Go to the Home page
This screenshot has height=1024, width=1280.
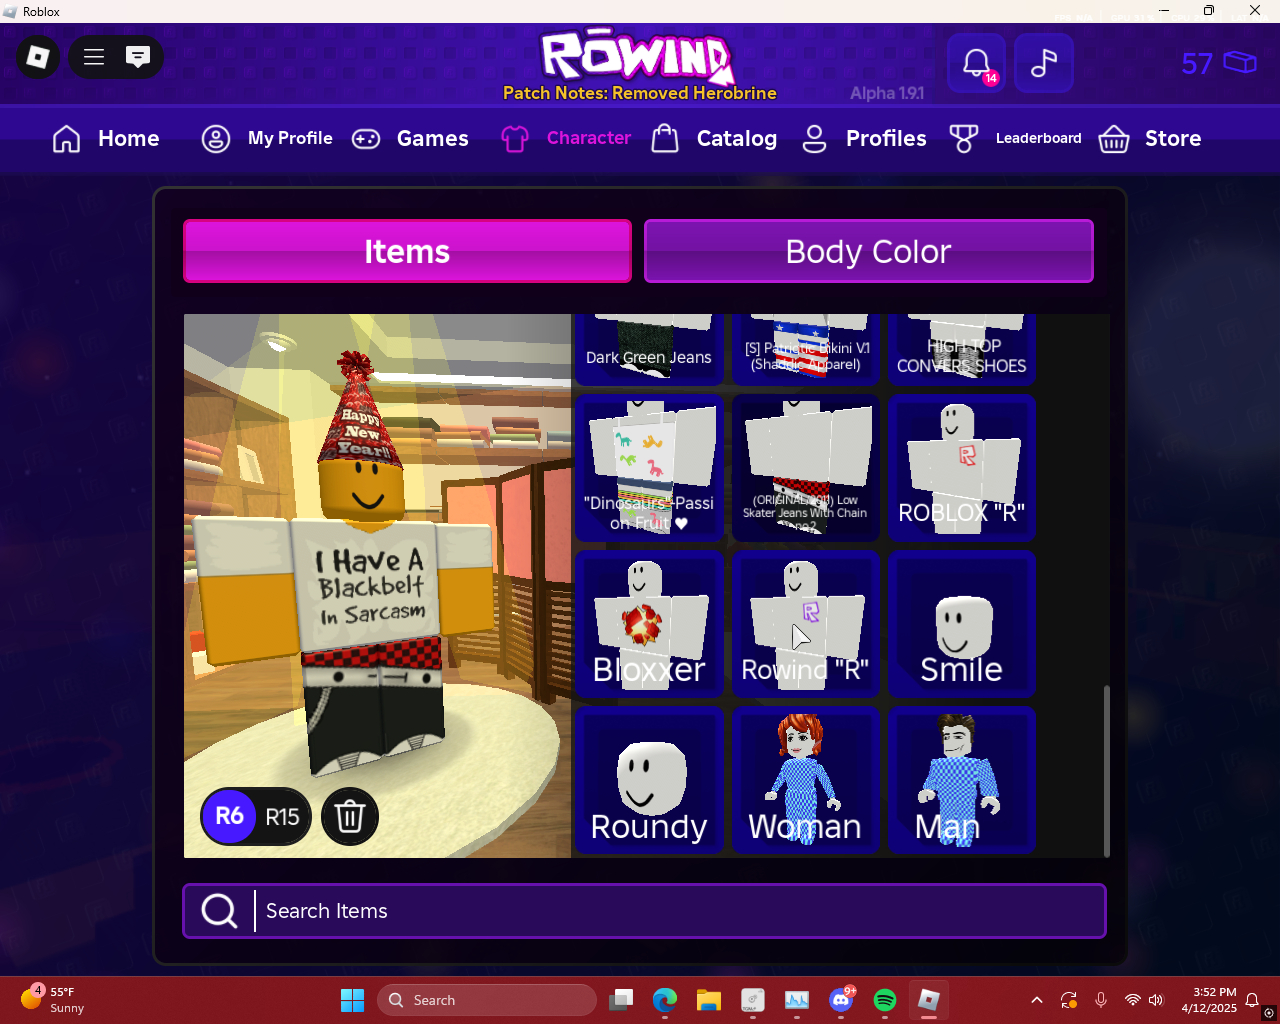[x=106, y=138]
